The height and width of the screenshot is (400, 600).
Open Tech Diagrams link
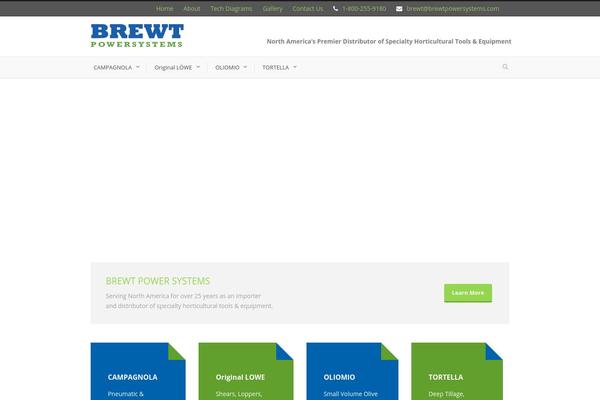pyautogui.click(x=231, y=8)
